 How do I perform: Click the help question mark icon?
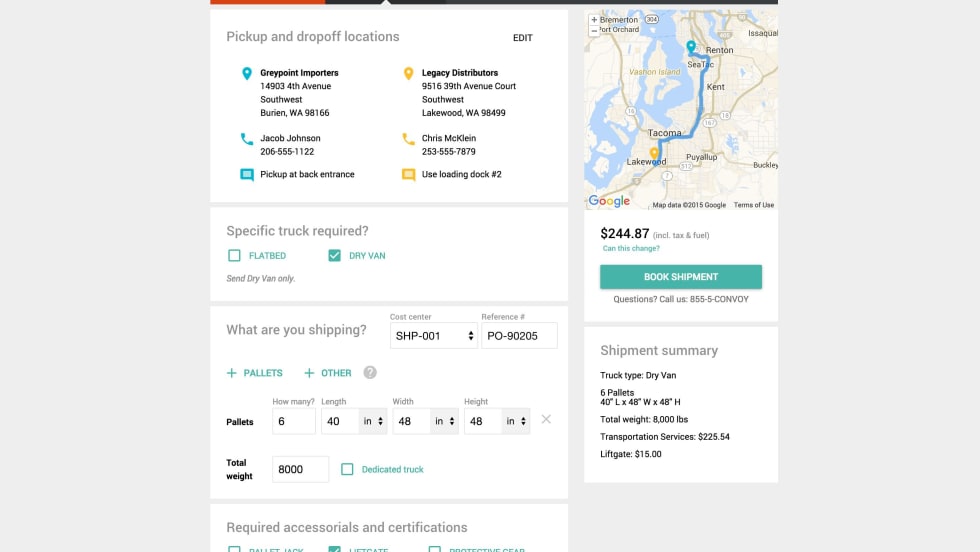coord(370,373)
